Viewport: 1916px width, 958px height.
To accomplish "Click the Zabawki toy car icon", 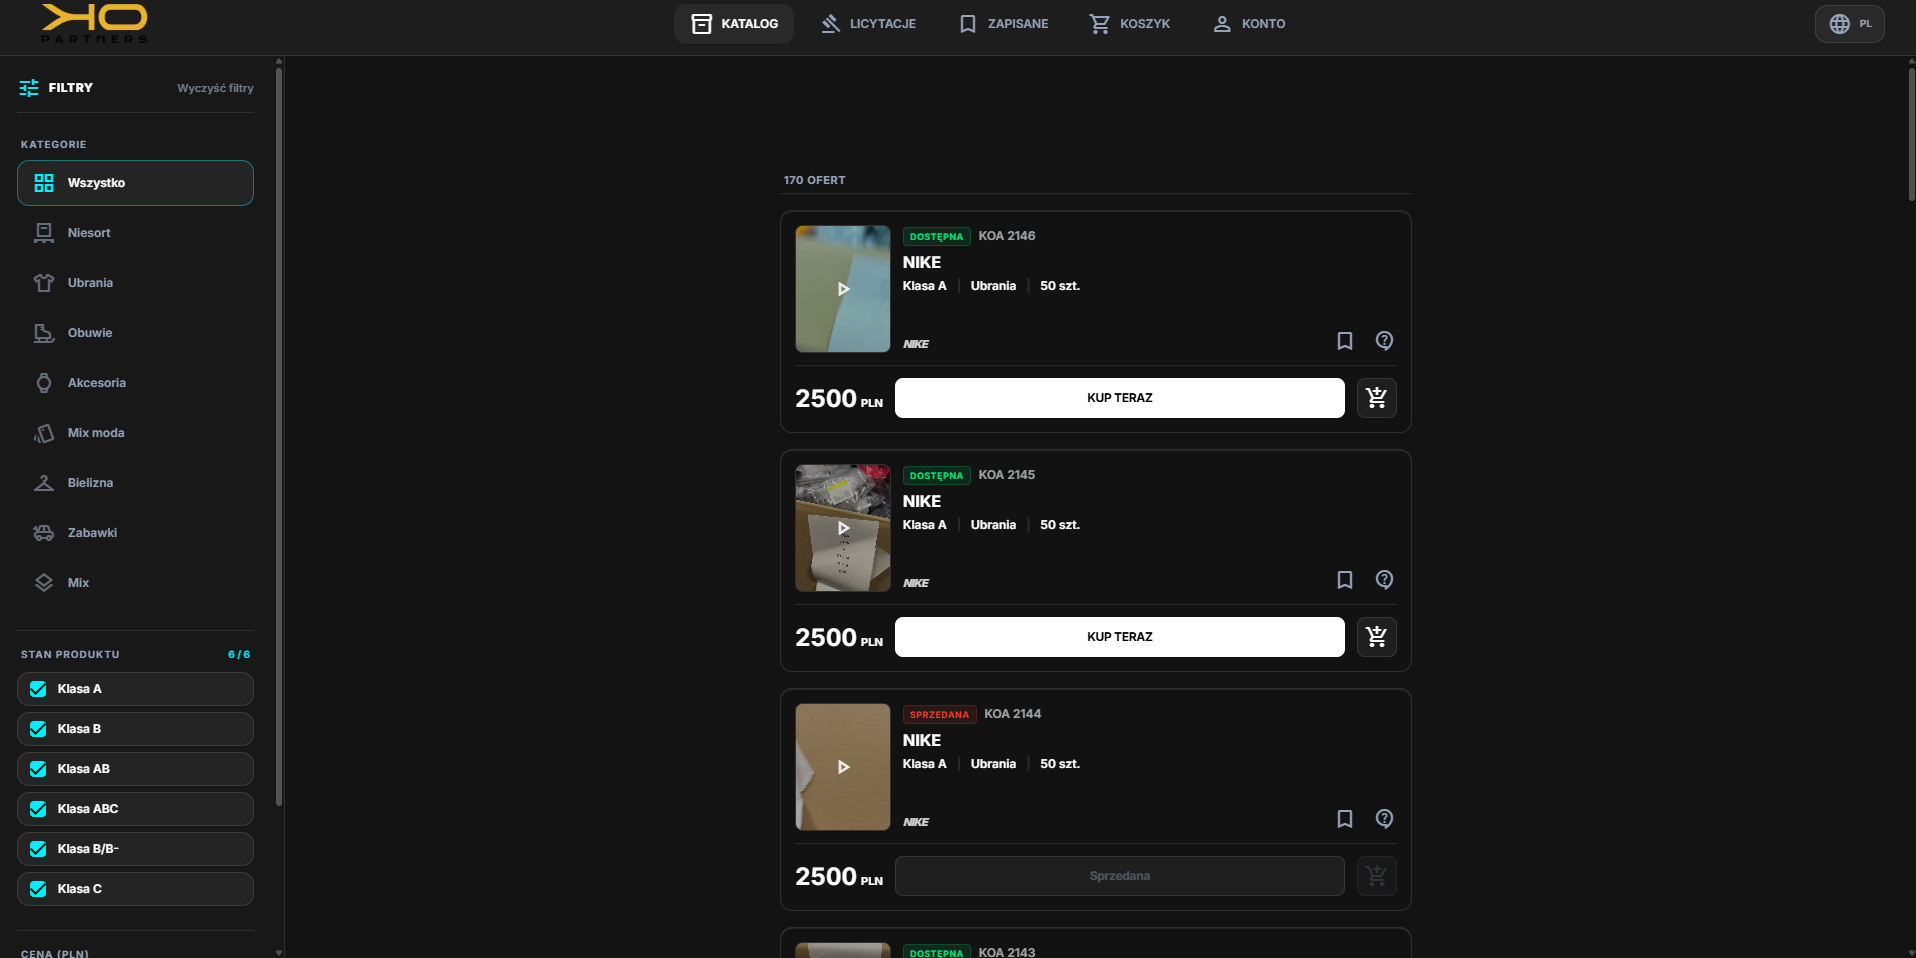I will pyautogui.click(x=44, y=533).
